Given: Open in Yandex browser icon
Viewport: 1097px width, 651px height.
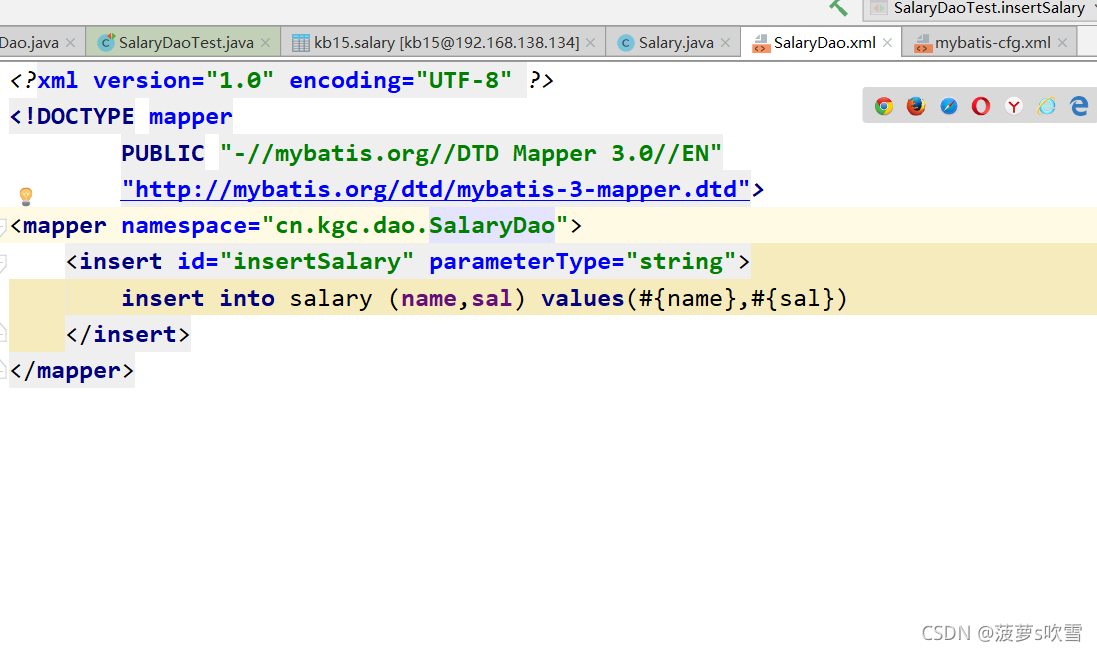Looking at the screenshot, I should 1014,106.
